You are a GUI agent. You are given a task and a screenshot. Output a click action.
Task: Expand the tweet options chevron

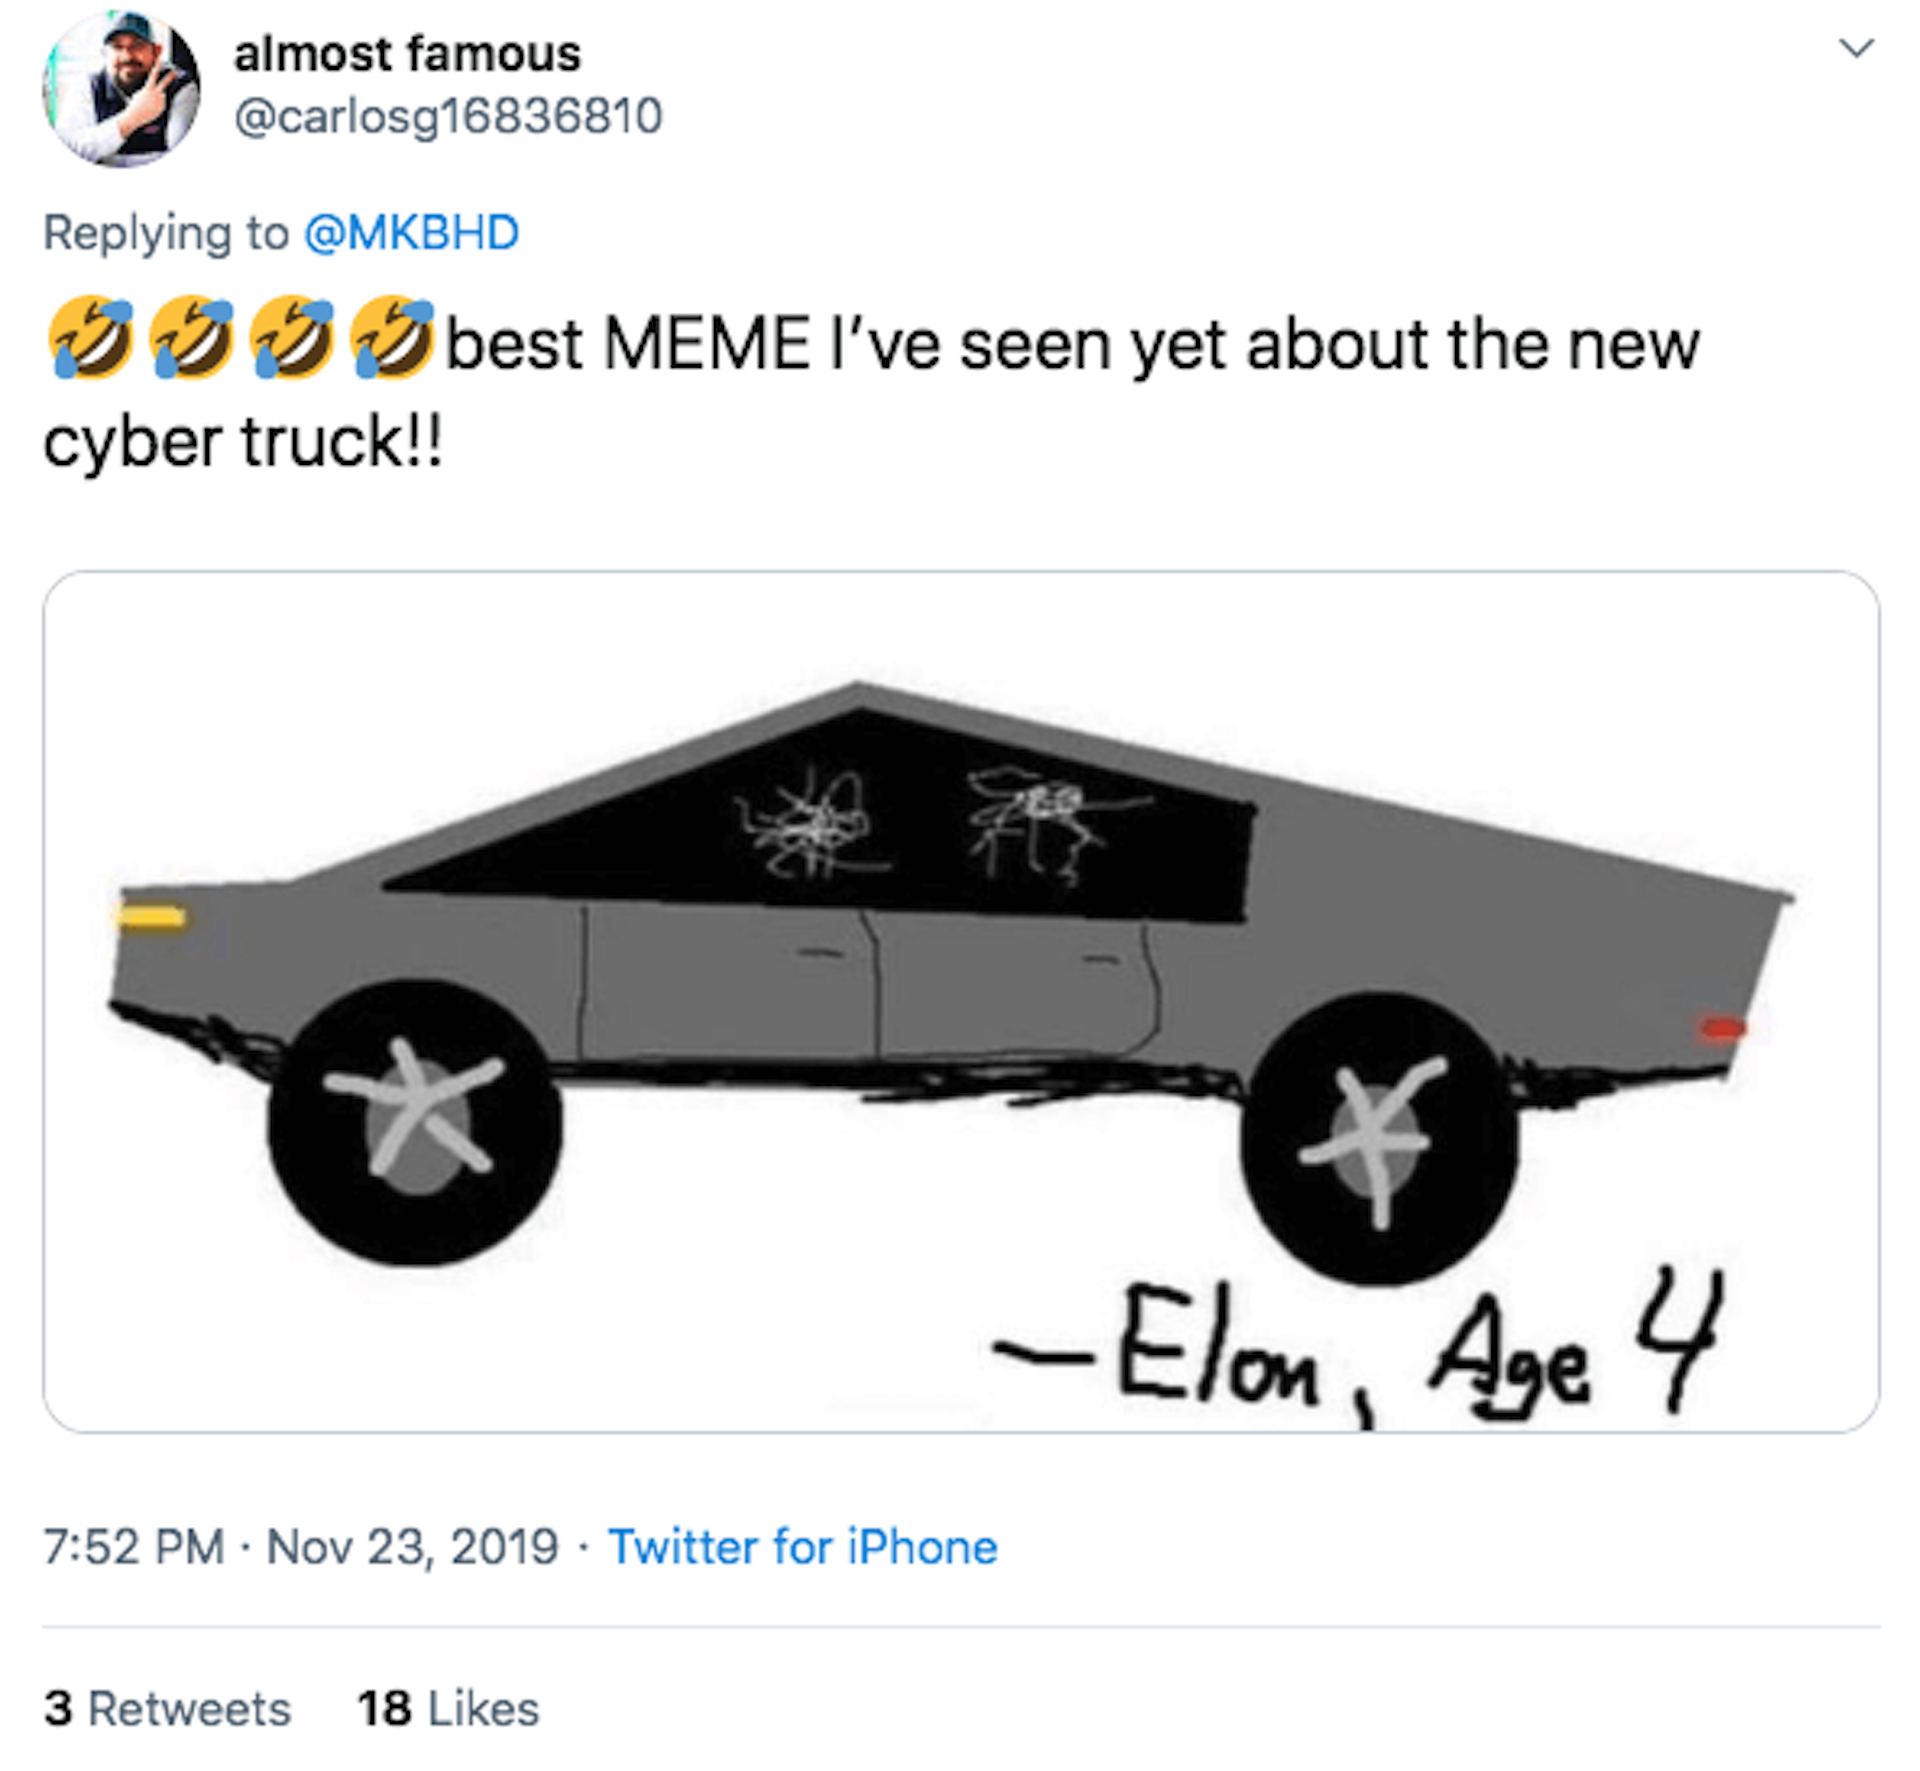[x=1856, y=48]
